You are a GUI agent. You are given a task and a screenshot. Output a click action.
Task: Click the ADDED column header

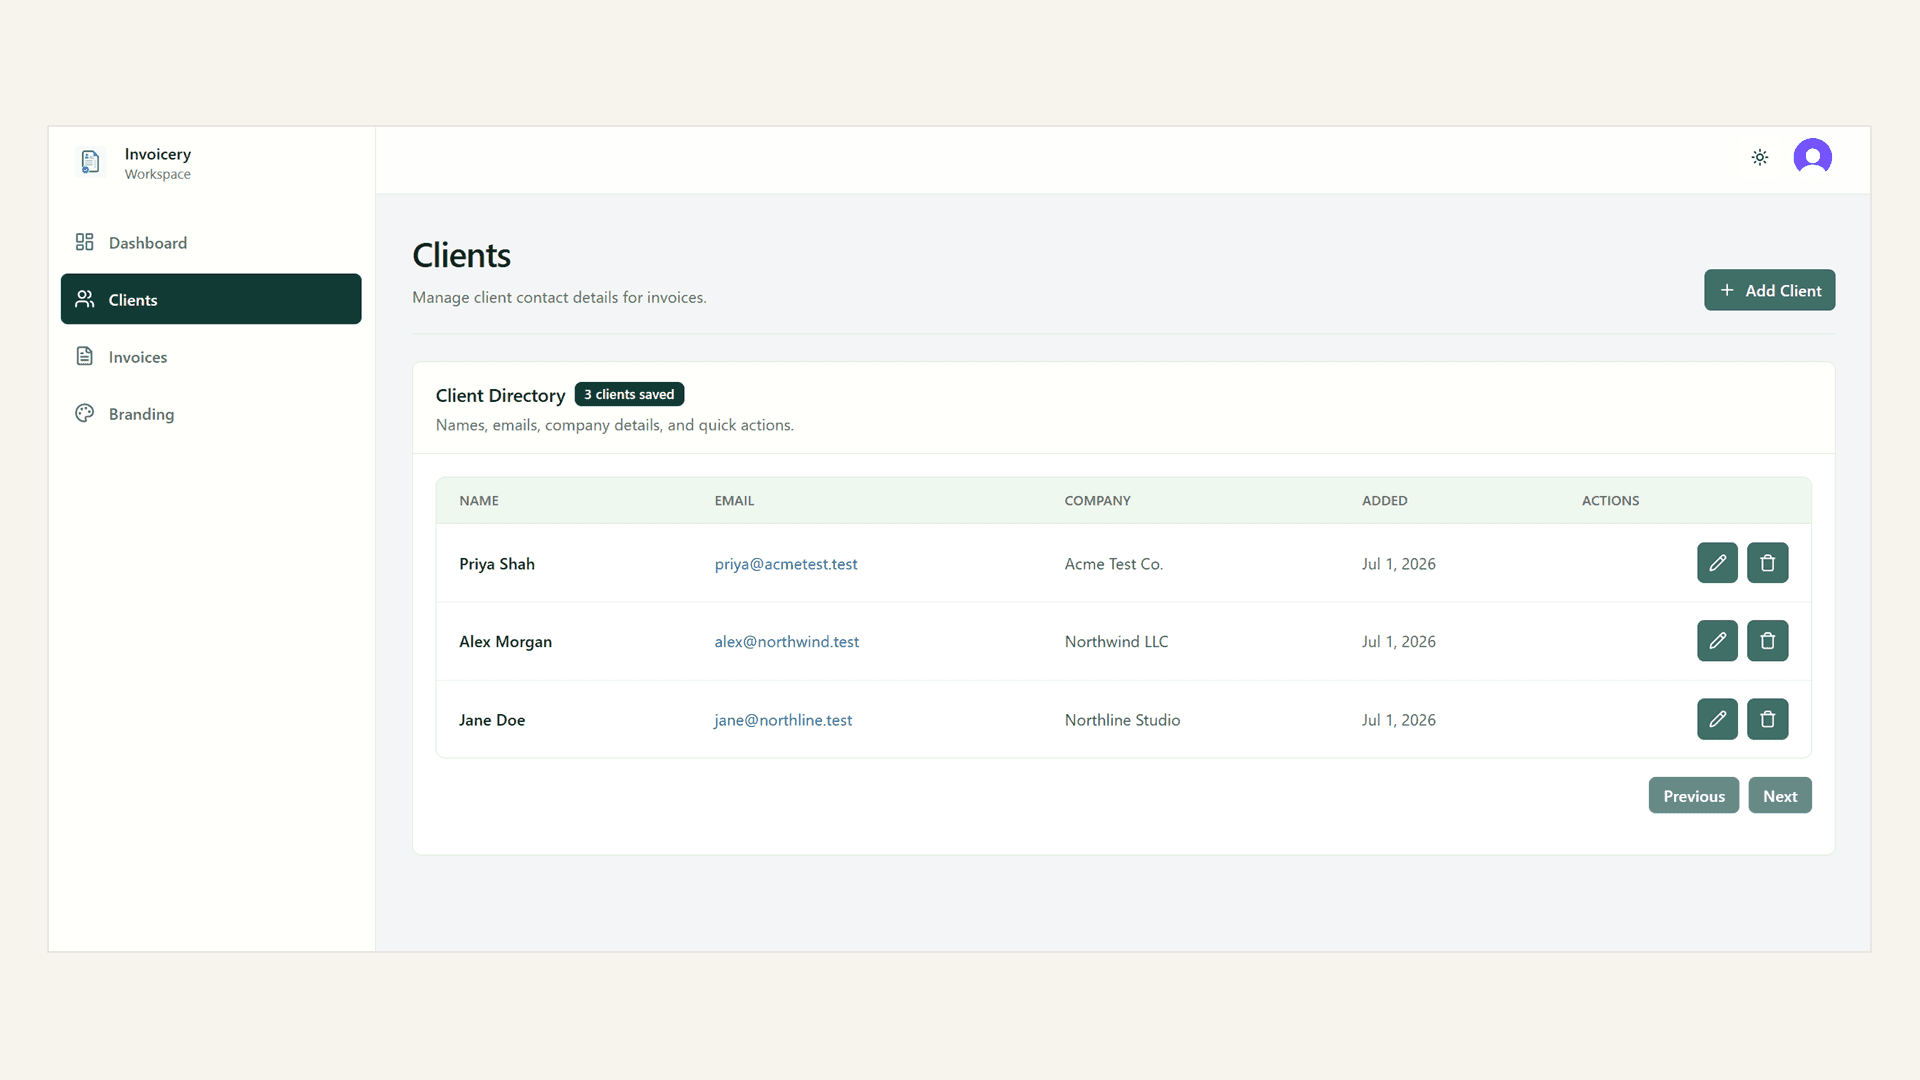click(x=1384, y=501)
